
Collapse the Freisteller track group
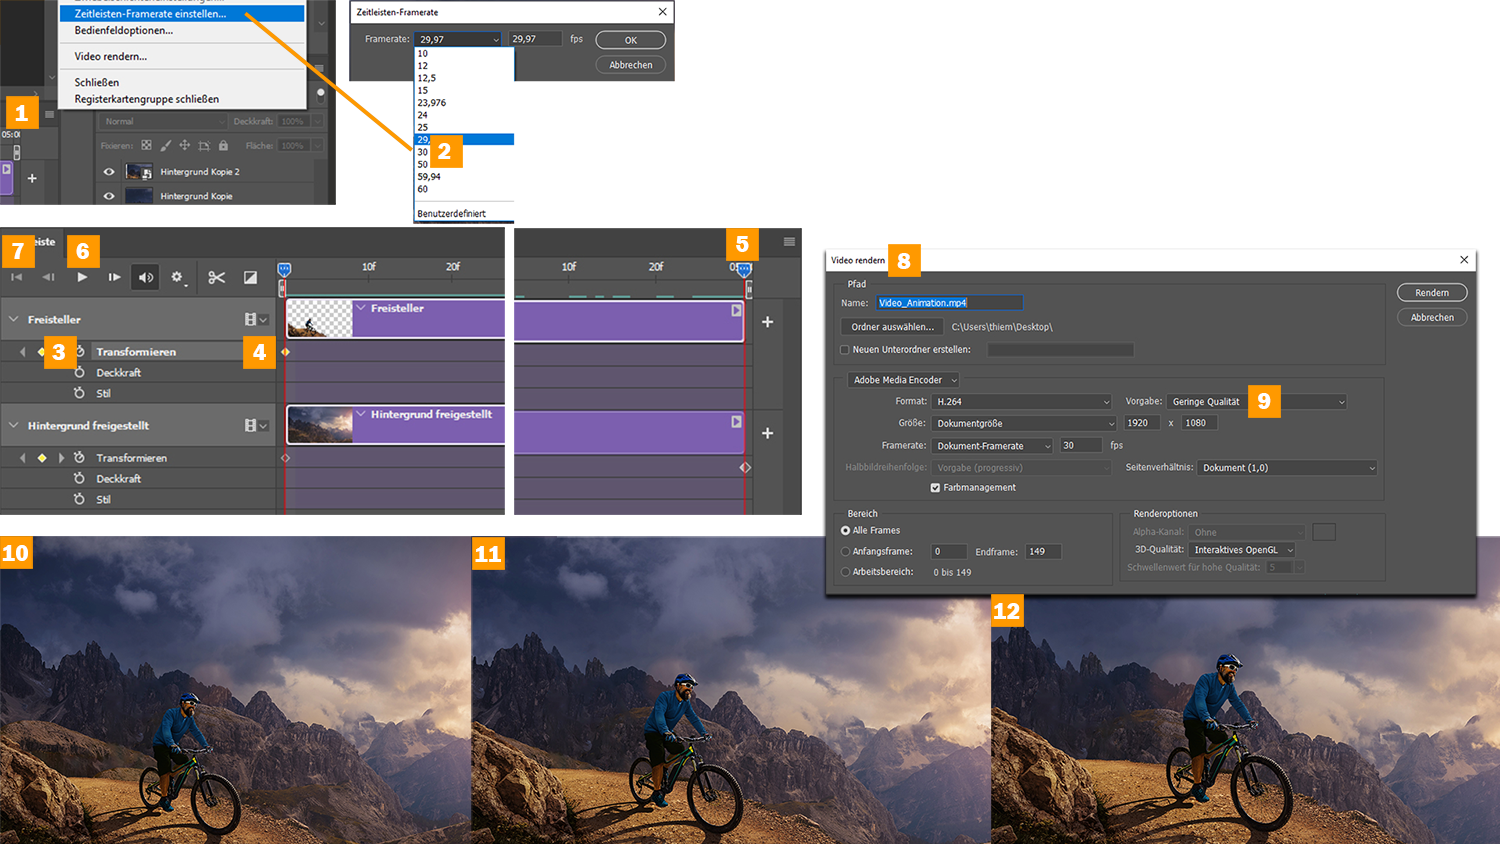point(14,319)
